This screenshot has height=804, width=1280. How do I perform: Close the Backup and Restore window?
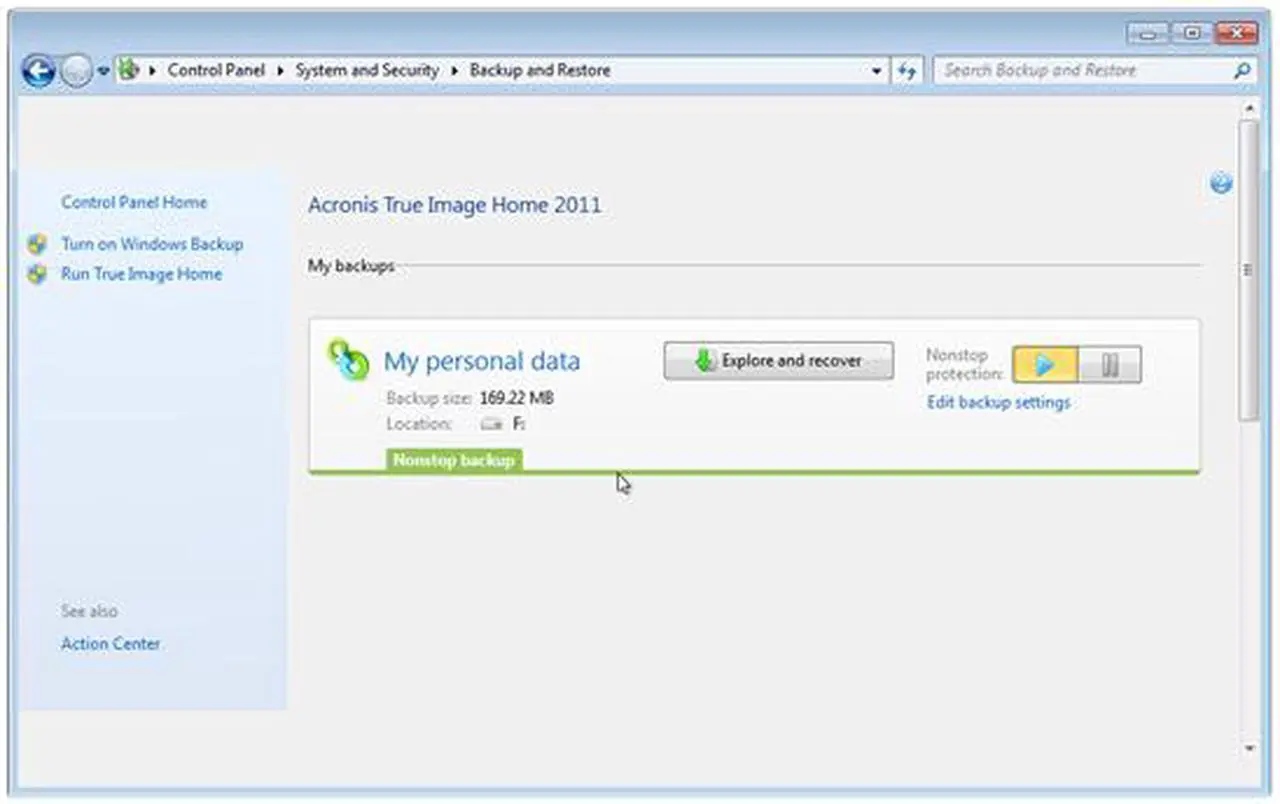pos(1236,33)
